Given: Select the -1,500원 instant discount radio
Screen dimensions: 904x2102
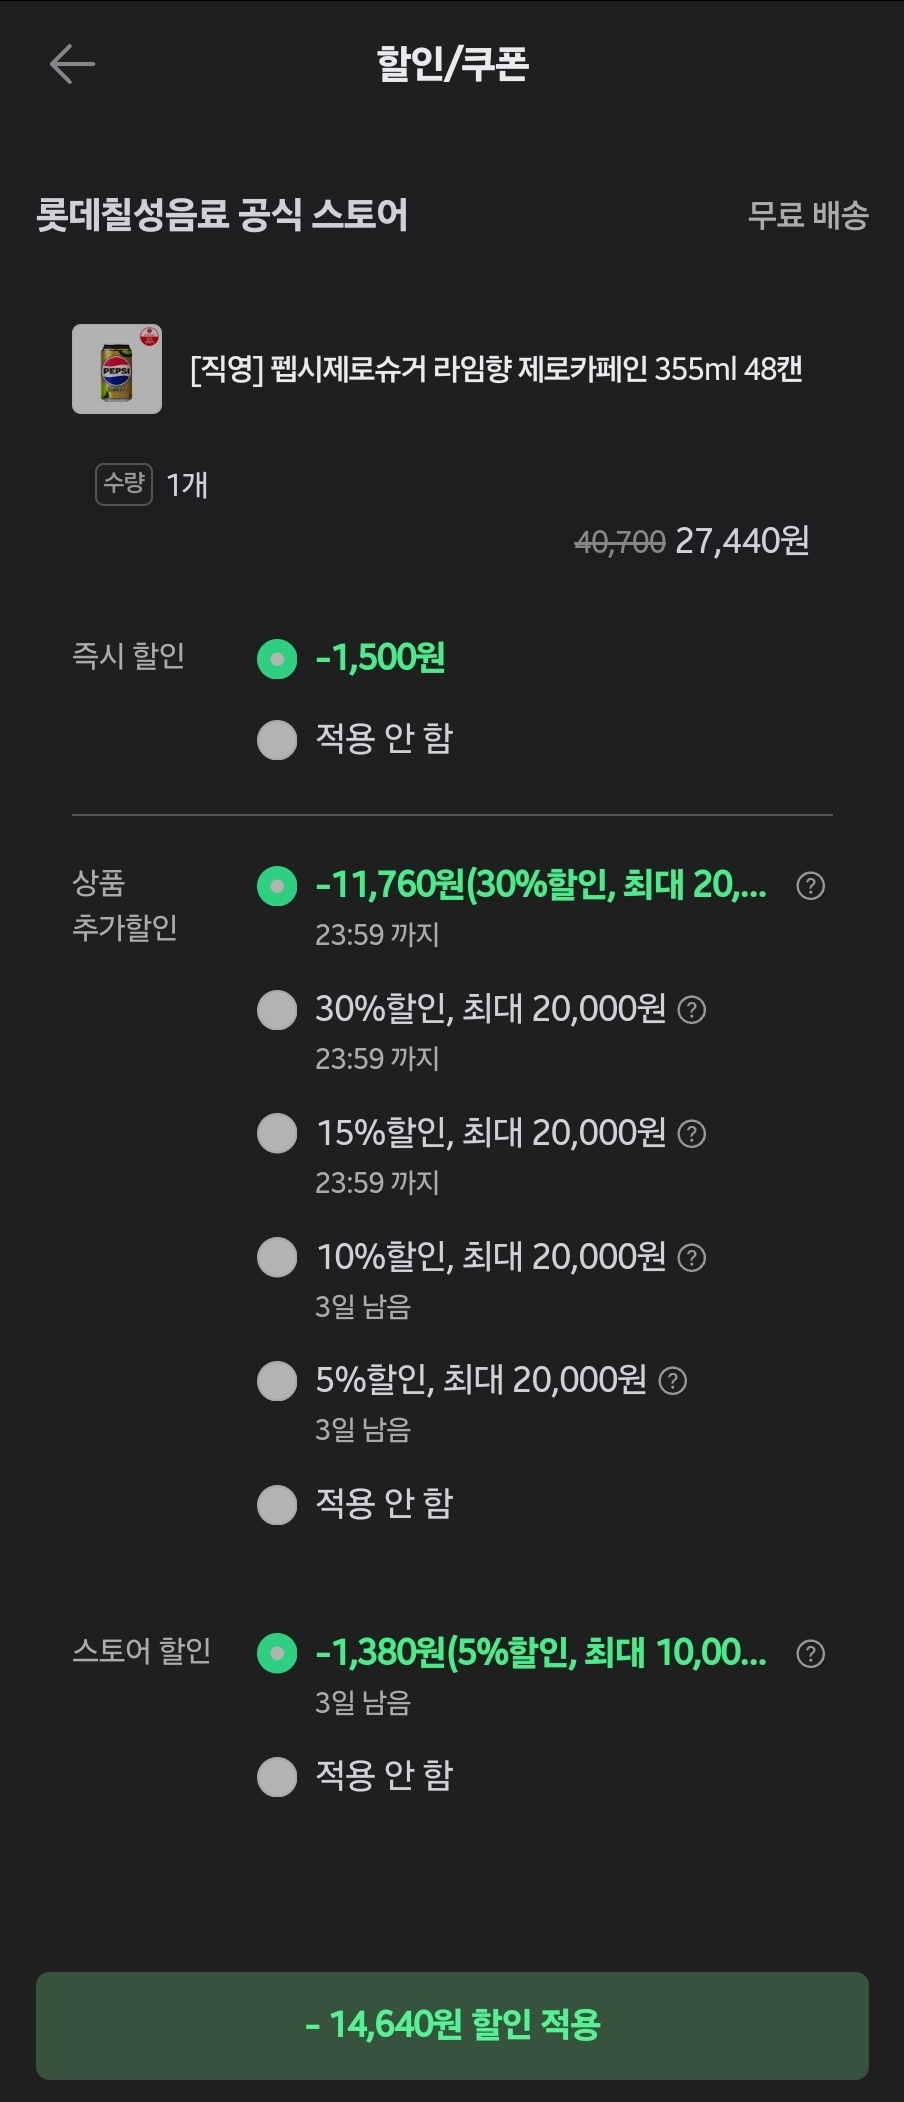Looking at the screenshot, I should tap(277, 659).
